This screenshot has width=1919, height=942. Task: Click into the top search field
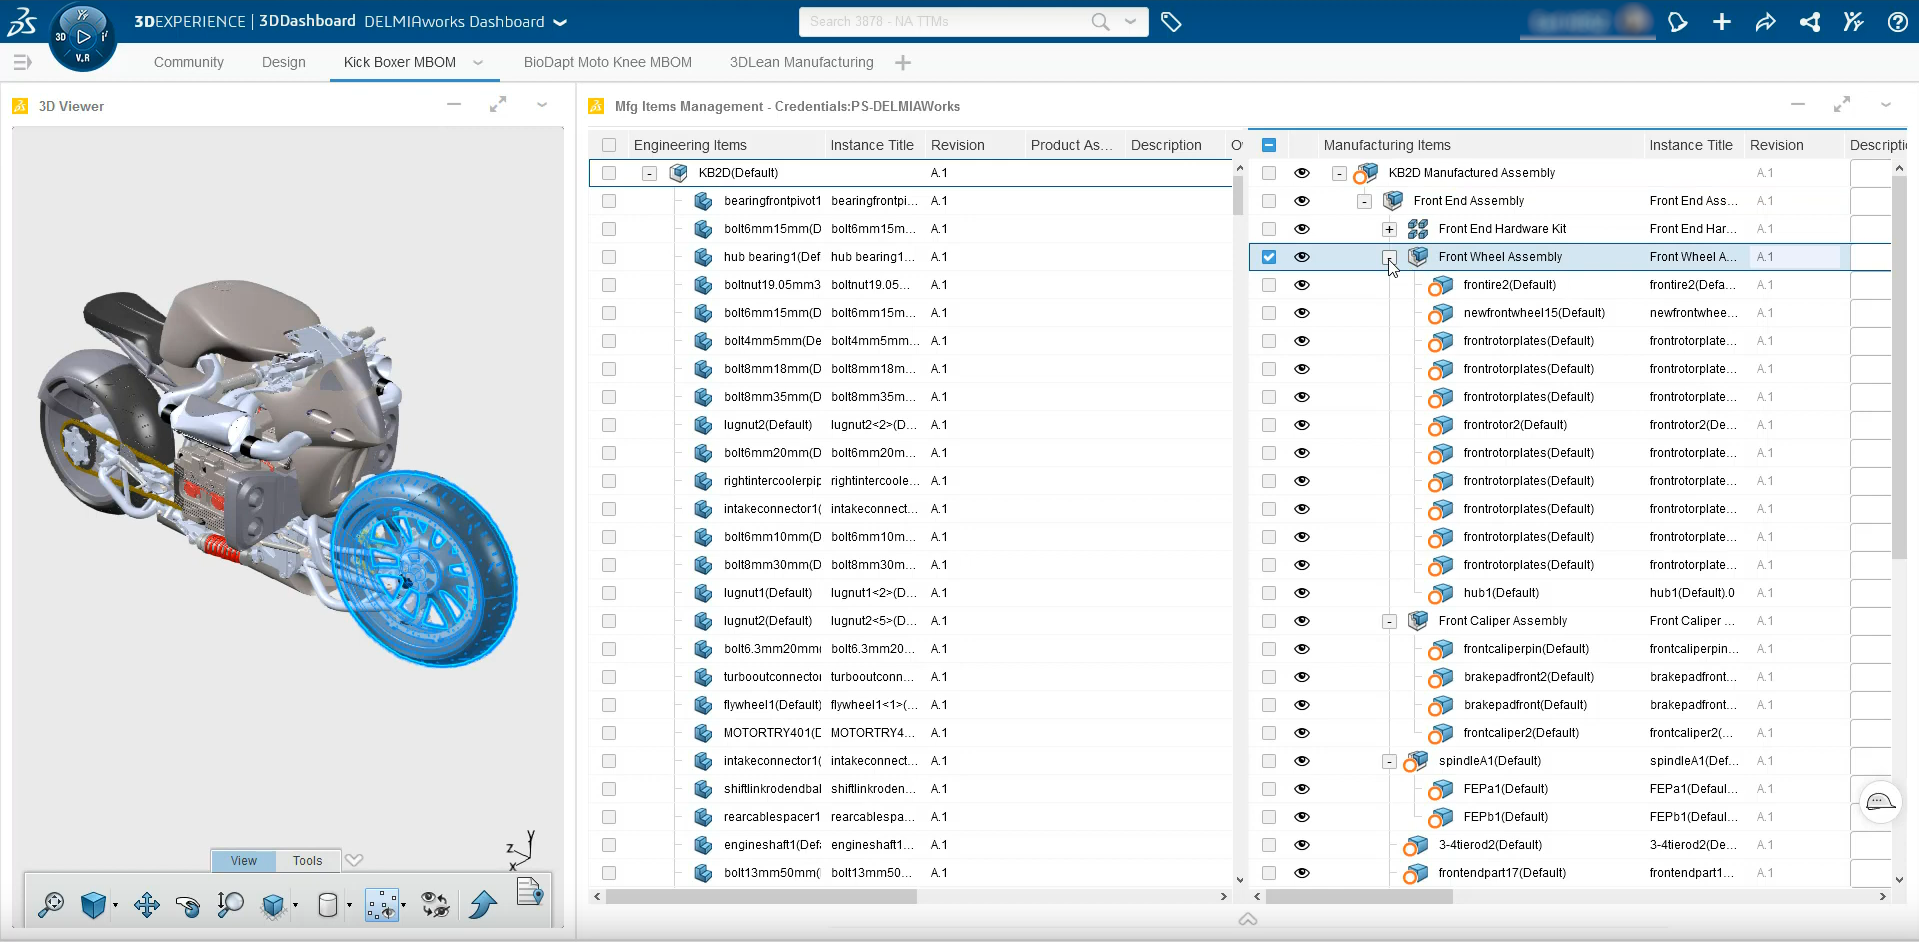coord(945,21)
